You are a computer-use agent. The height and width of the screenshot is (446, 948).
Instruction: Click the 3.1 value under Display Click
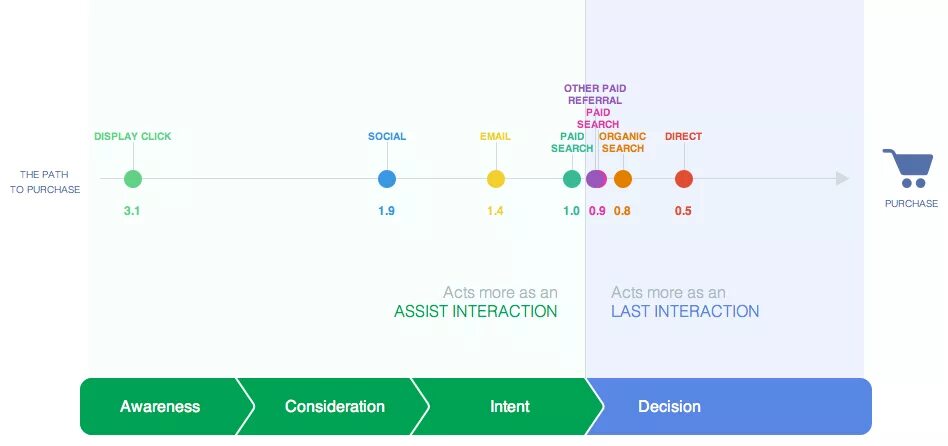click(131, 210)
